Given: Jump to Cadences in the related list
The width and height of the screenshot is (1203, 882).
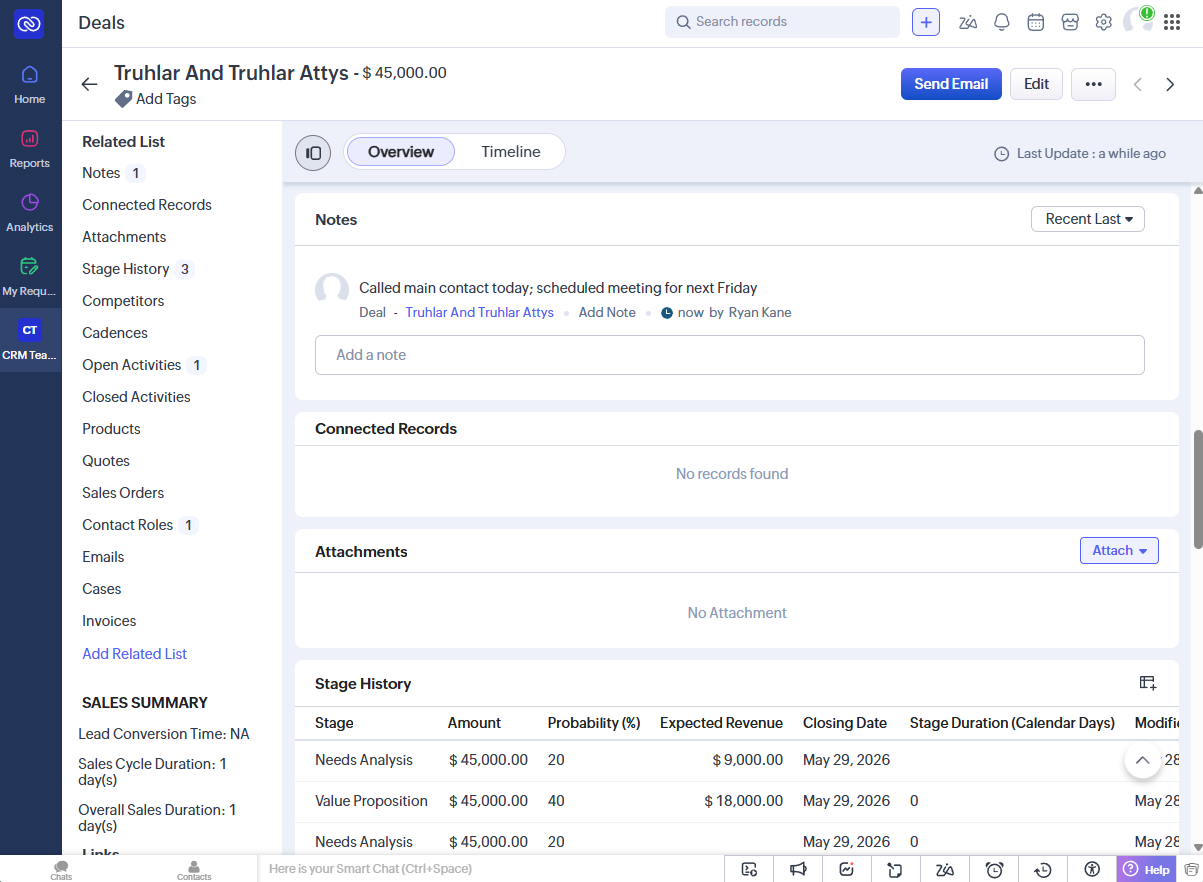Looking at the screenshot, I should point(115,333).
